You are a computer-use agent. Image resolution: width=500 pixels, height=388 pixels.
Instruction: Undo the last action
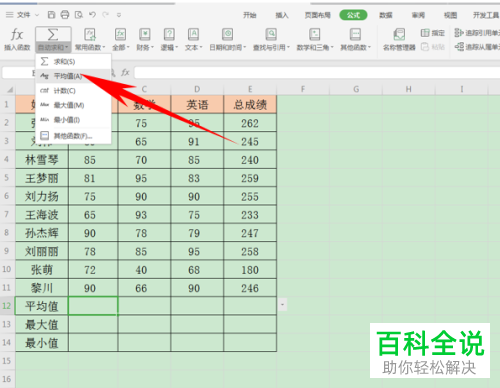[92, 15]
